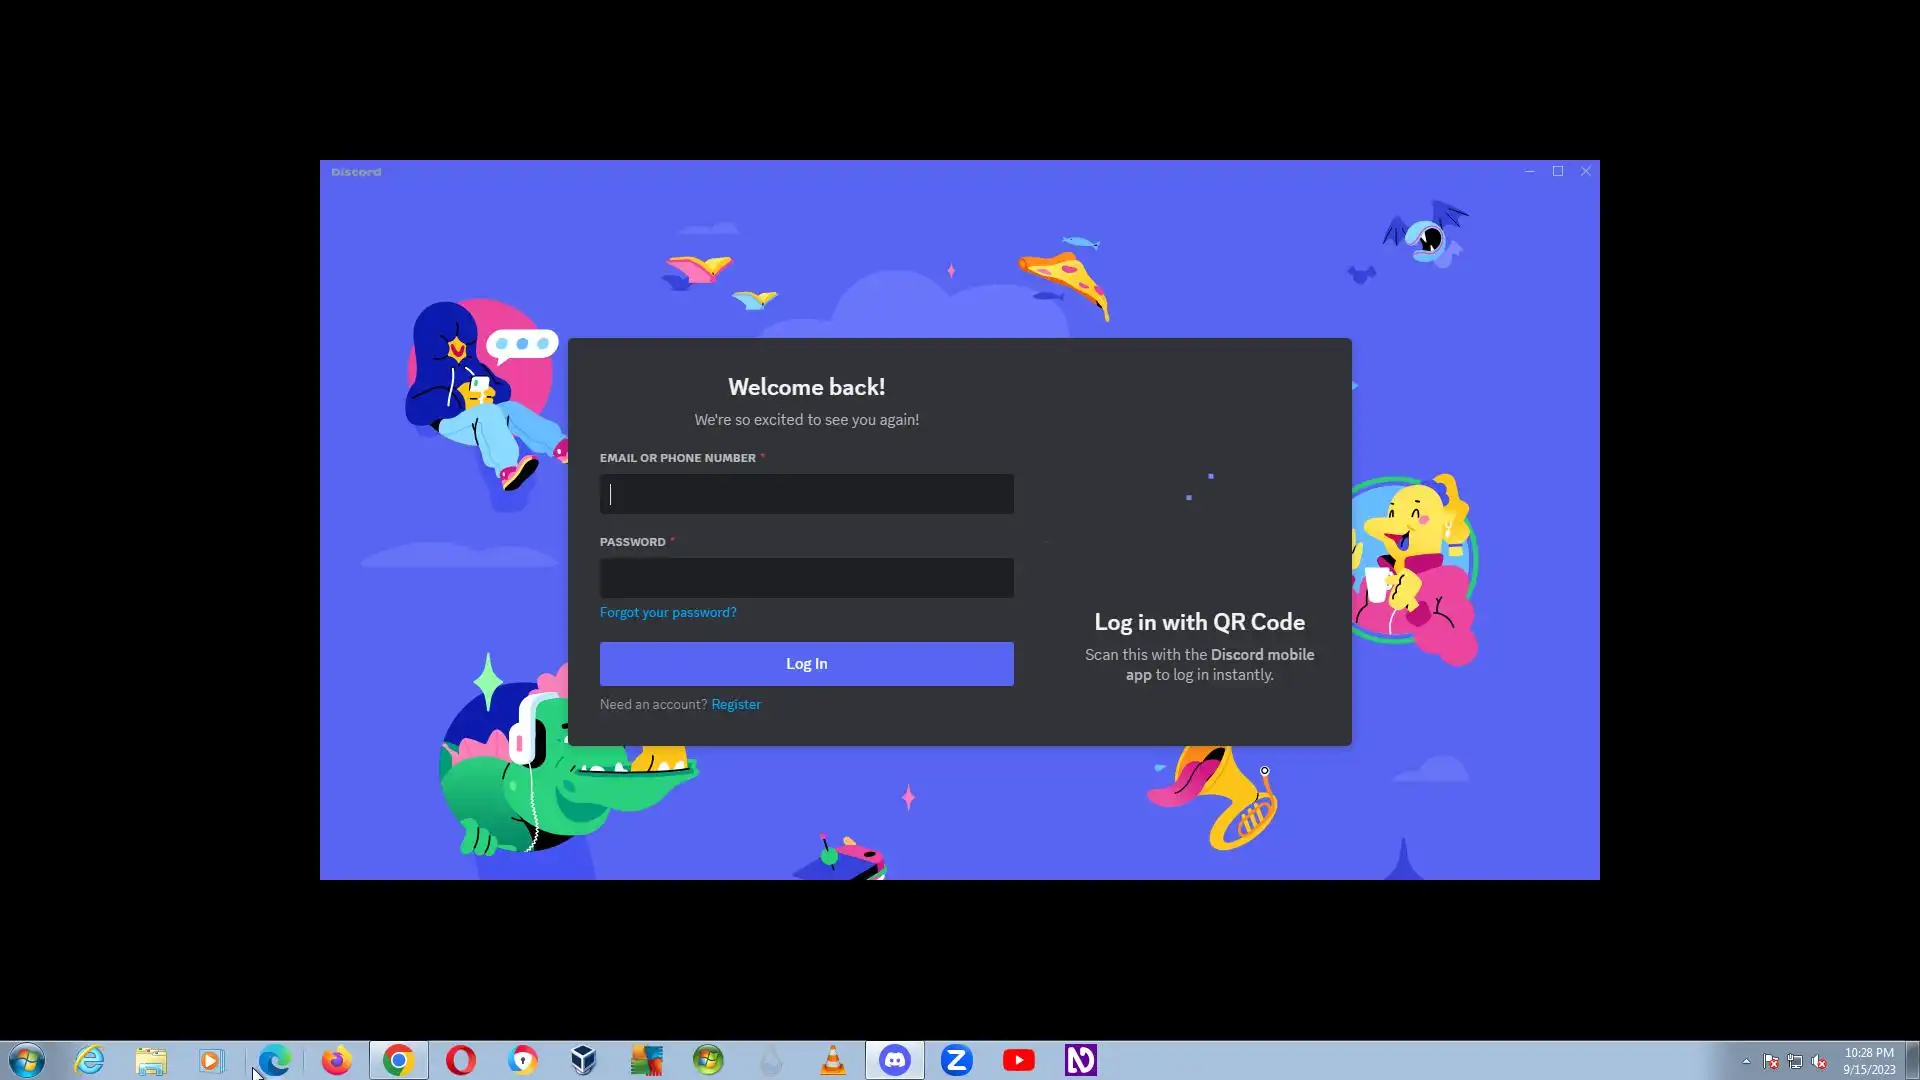Click the Zalo icon in the taskbar
The width and height of the screenshot is (1920, 1080).
[x=956, y=1060]
